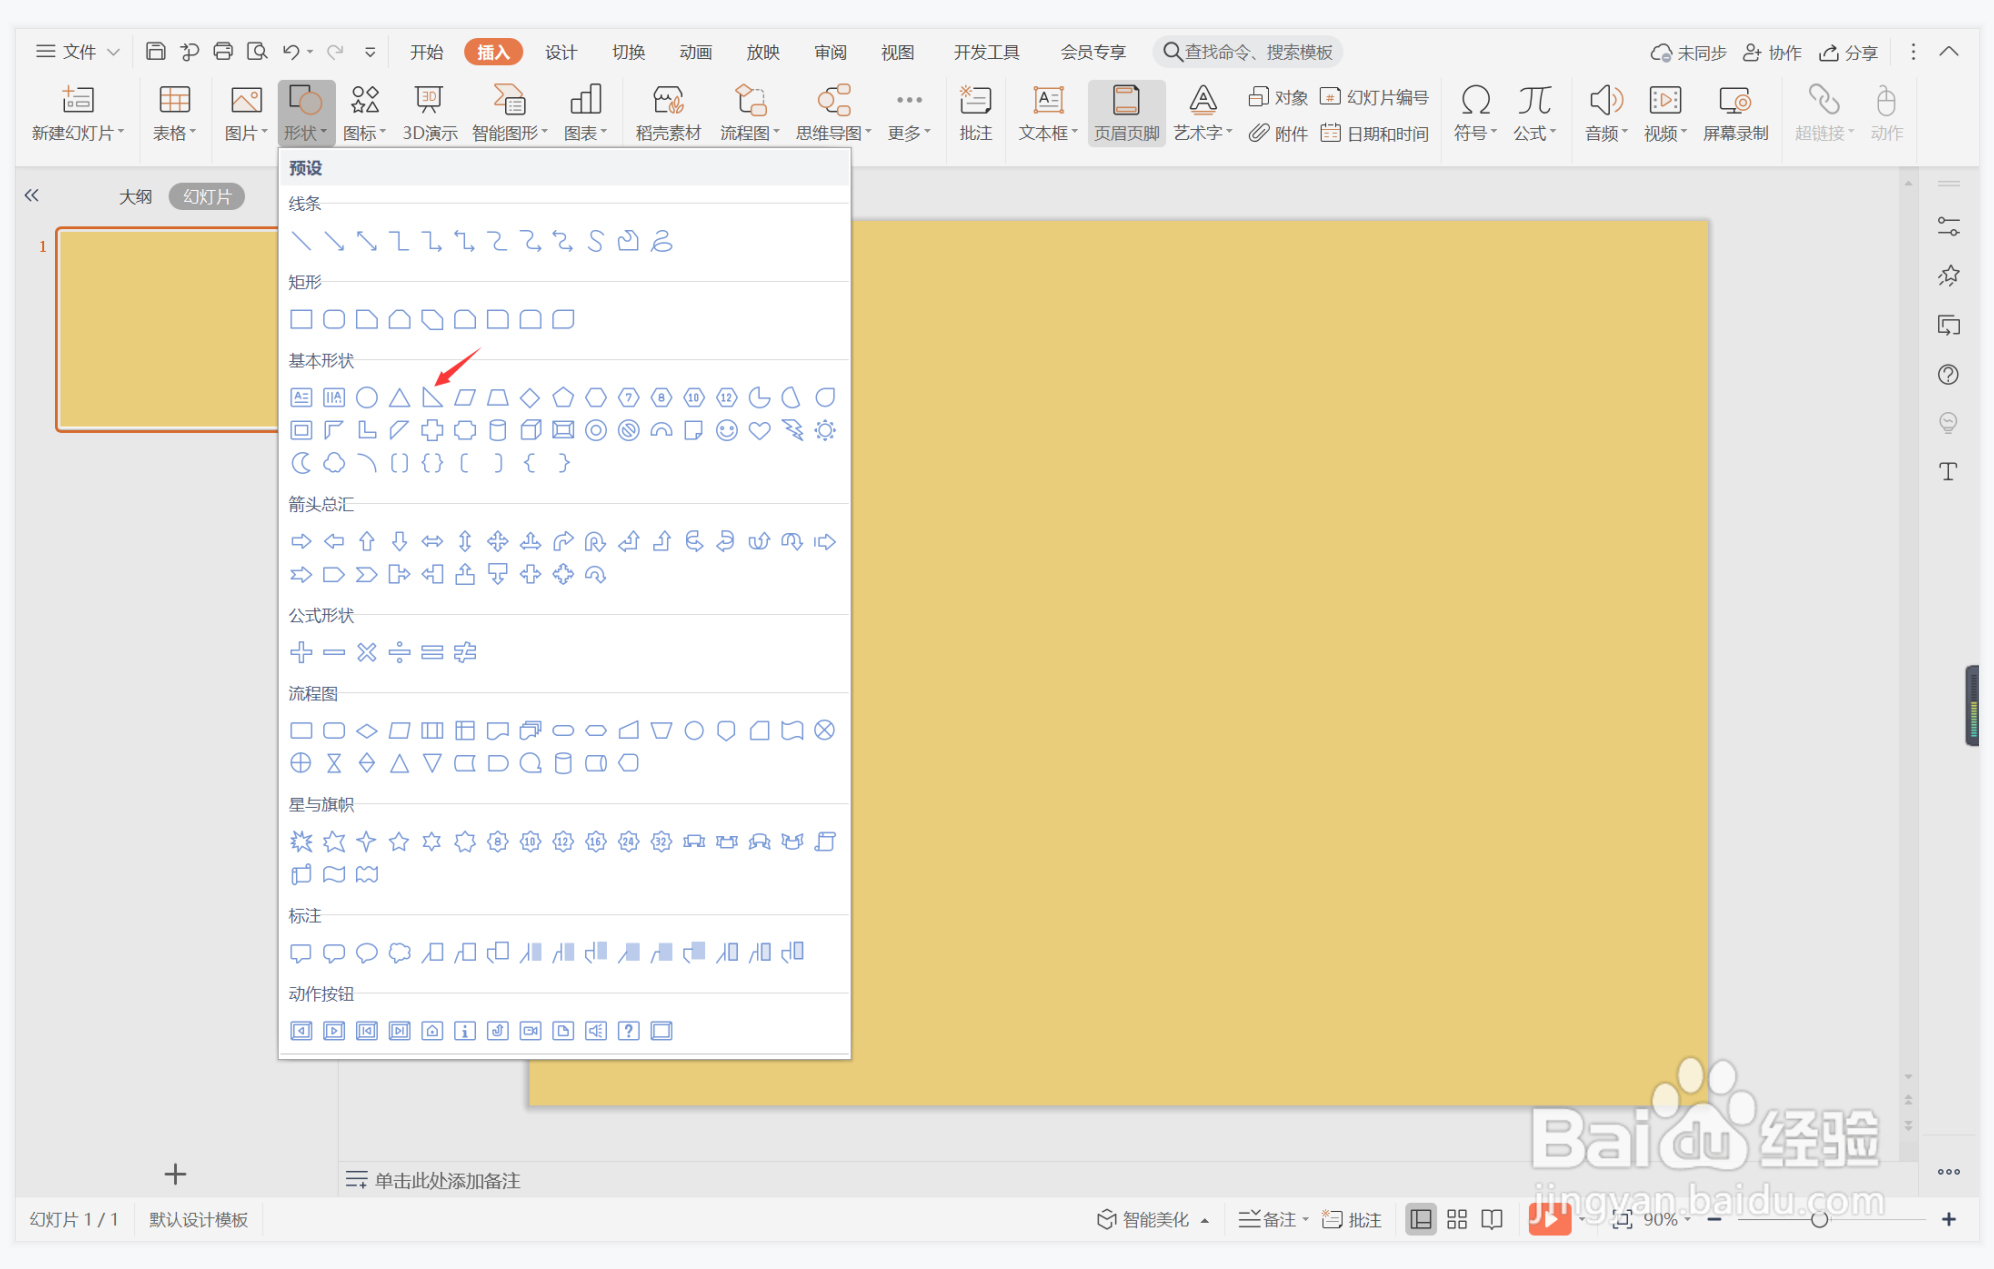Insert the right arrow block shape
Viewport: 1994px width, 1269px height.
click(x=301, y=542)
